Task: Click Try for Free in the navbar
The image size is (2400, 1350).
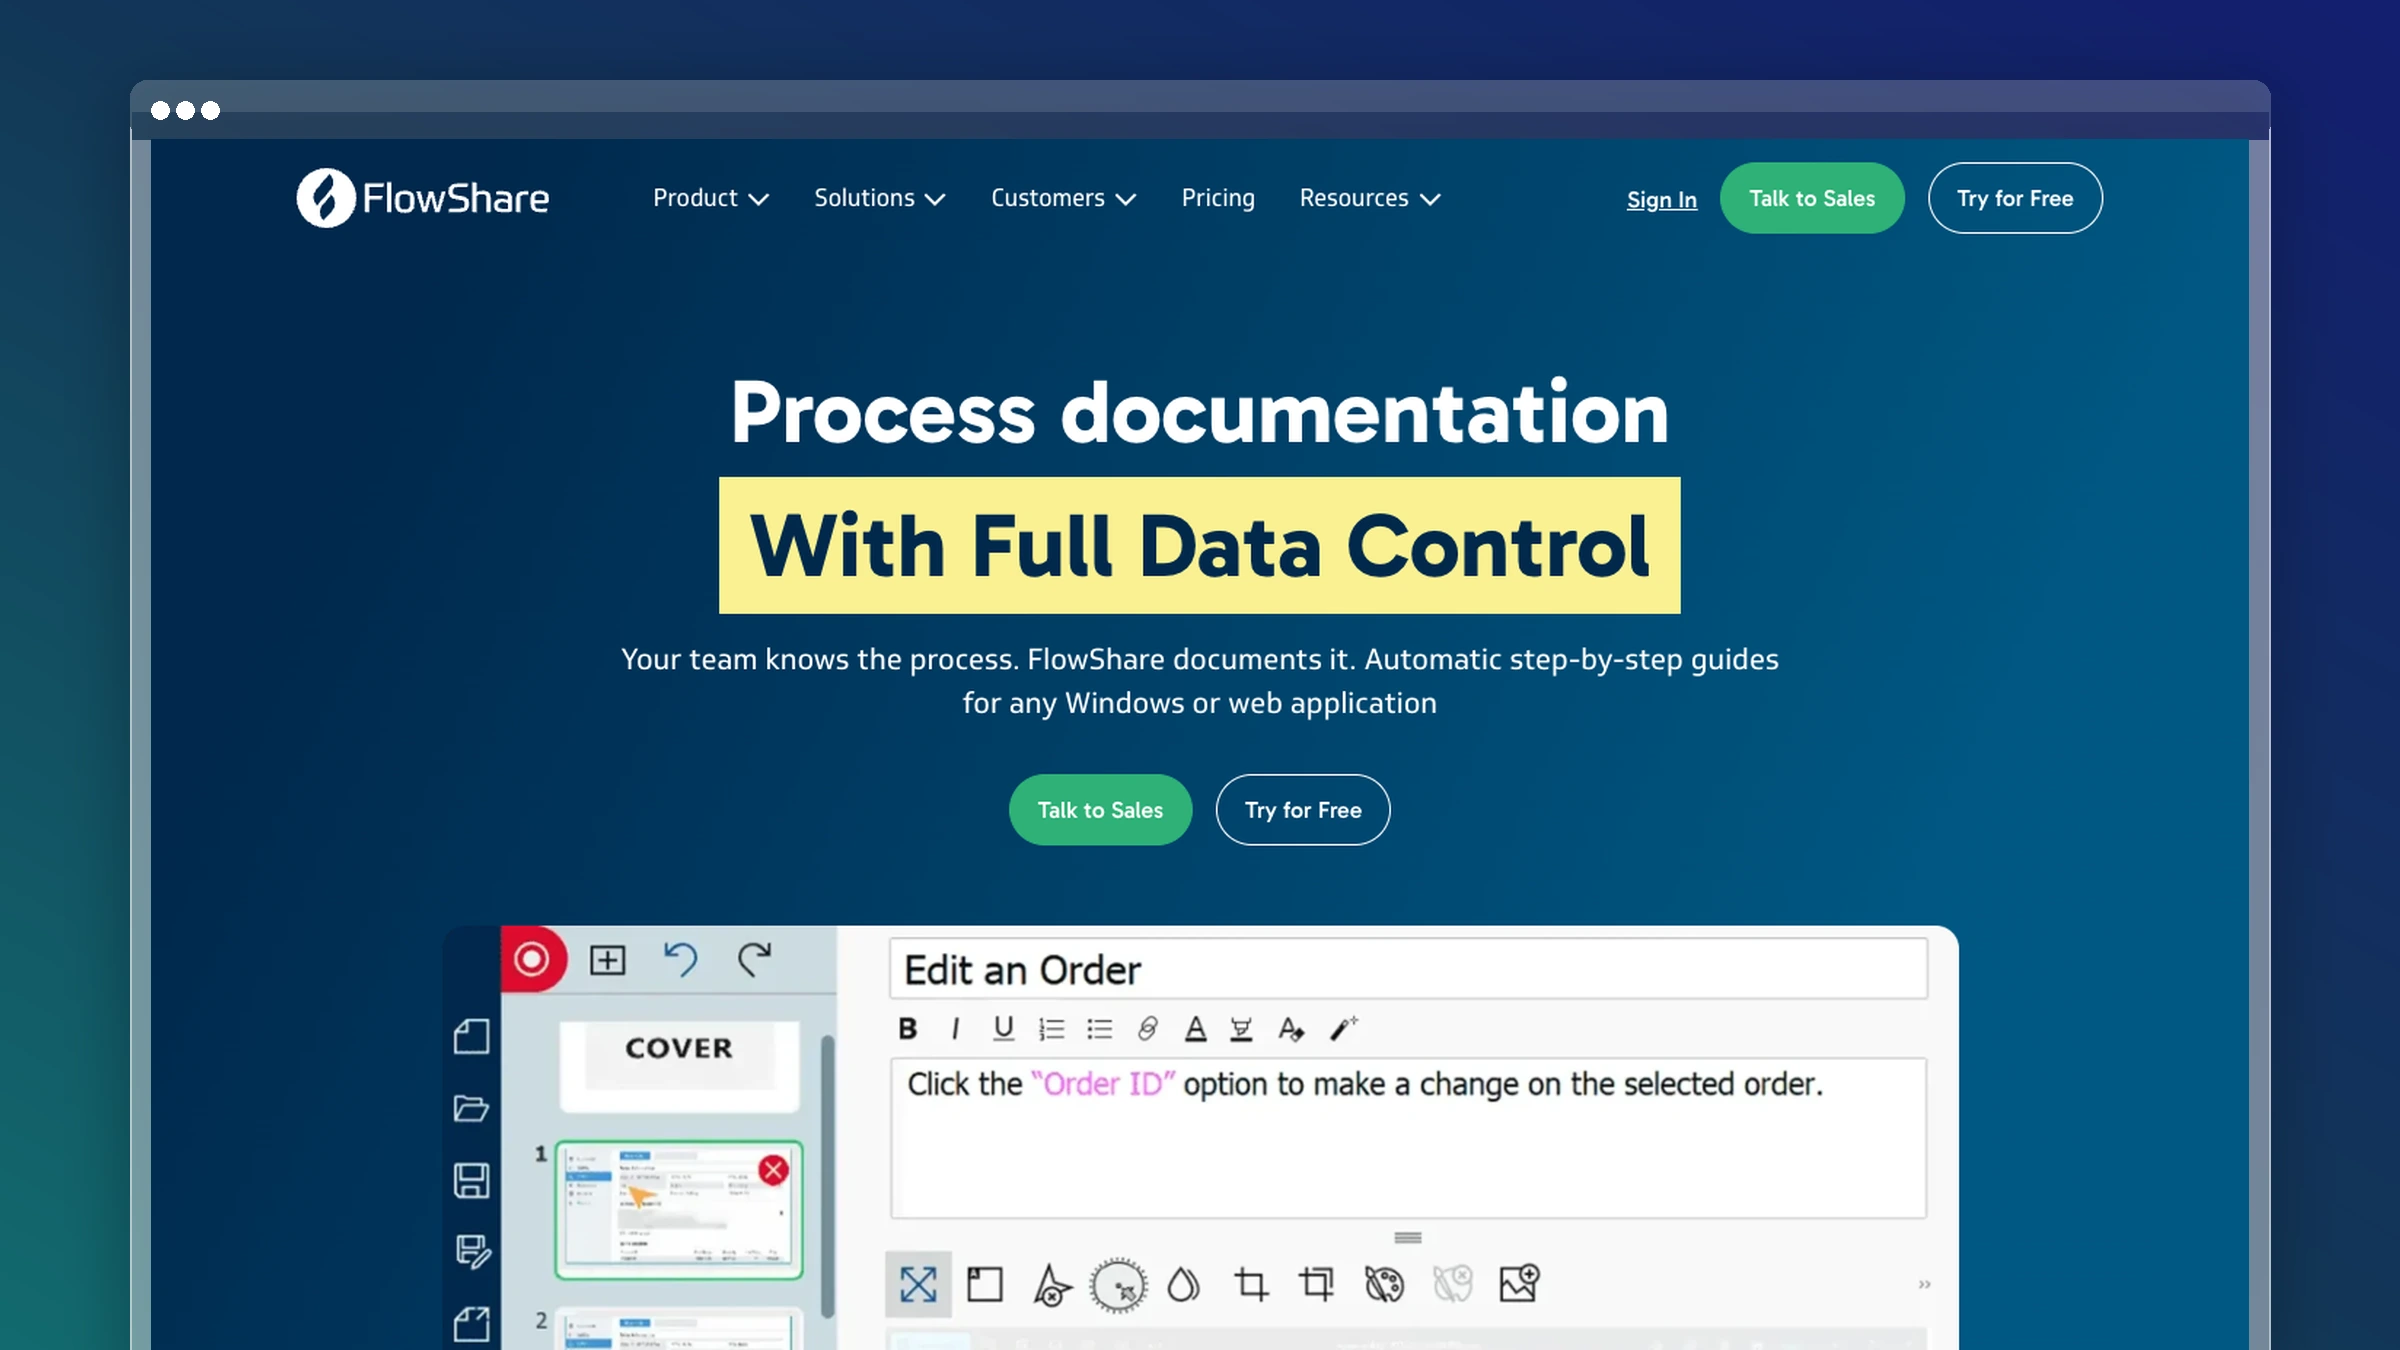Action: [x=2015, y=198]
